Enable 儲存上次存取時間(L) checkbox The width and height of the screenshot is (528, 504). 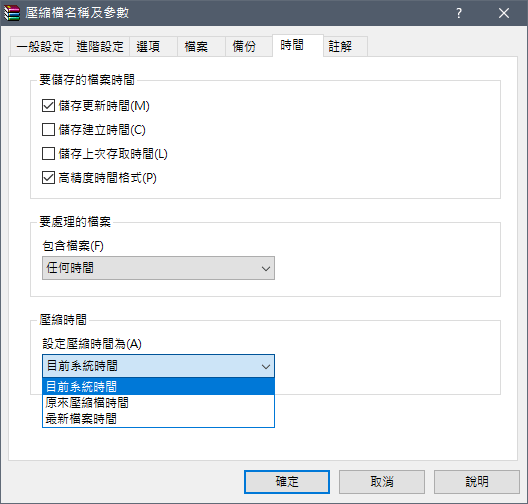pyautogui.click(x=48, y=154)
